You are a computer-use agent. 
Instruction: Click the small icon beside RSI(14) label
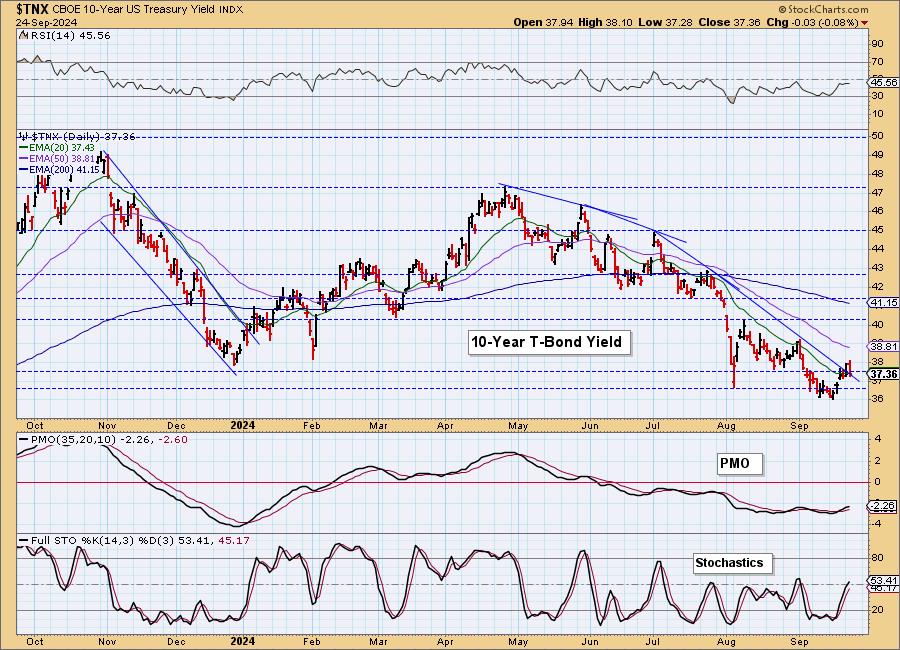click(x=22, y=35)
